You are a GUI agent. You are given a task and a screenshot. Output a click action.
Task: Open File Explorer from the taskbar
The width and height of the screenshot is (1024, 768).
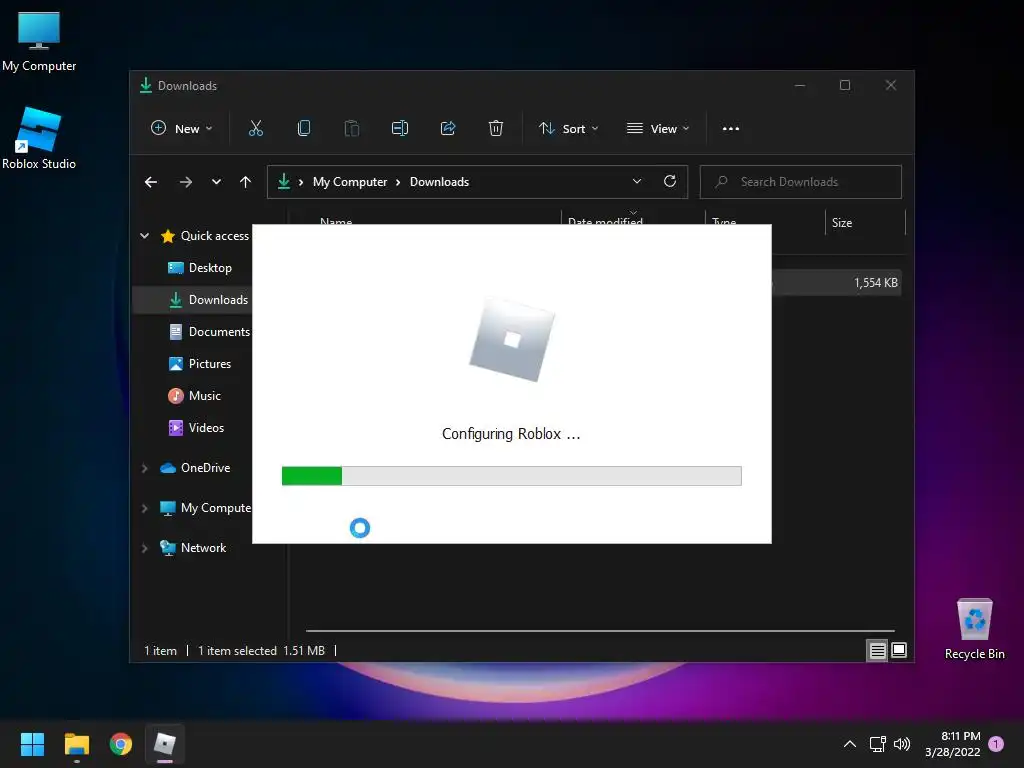pos(76,744)
